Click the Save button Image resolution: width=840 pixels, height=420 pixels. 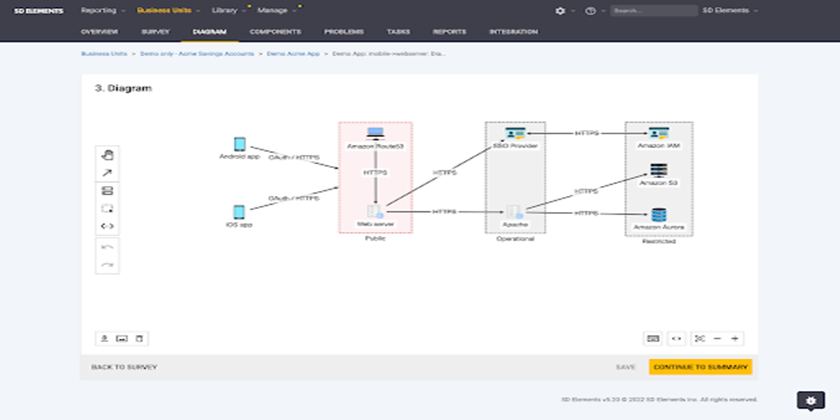pyautogui.click(x=626, y=367)
